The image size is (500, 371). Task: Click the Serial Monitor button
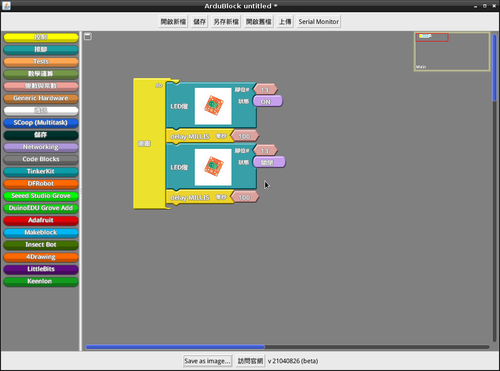318,22
